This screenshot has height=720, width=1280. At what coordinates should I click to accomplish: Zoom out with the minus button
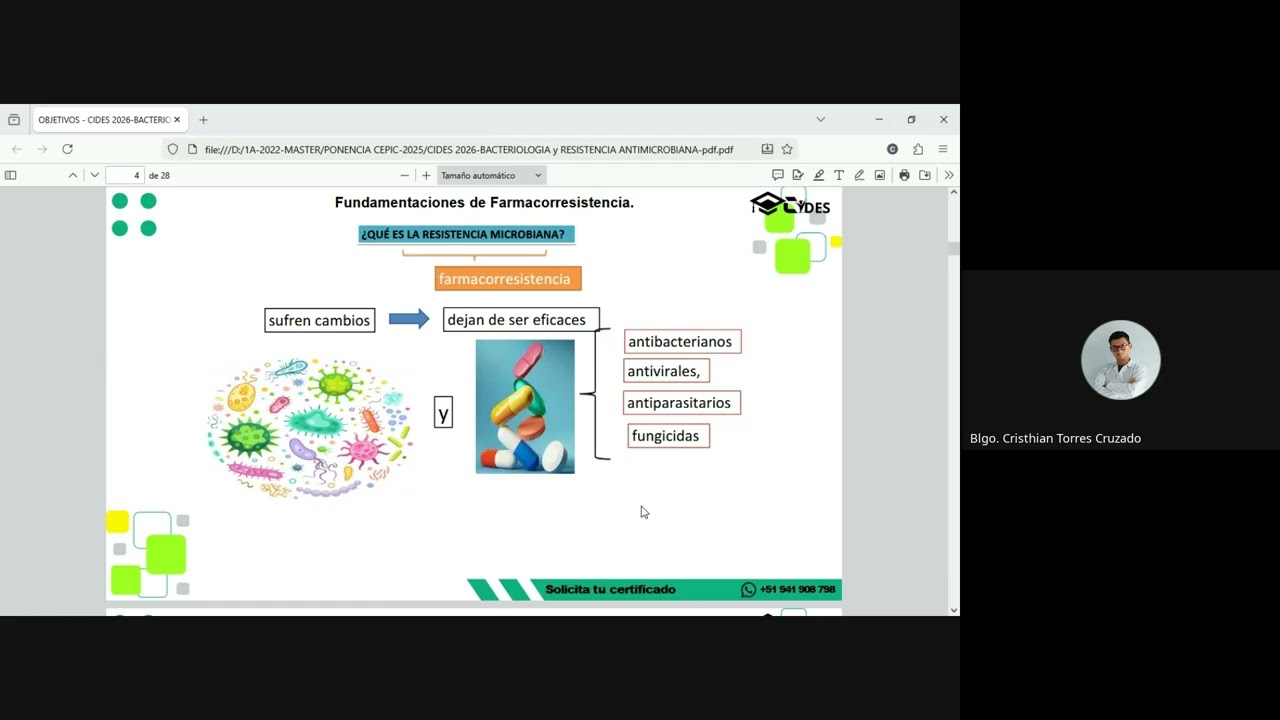tap(404, 175)
